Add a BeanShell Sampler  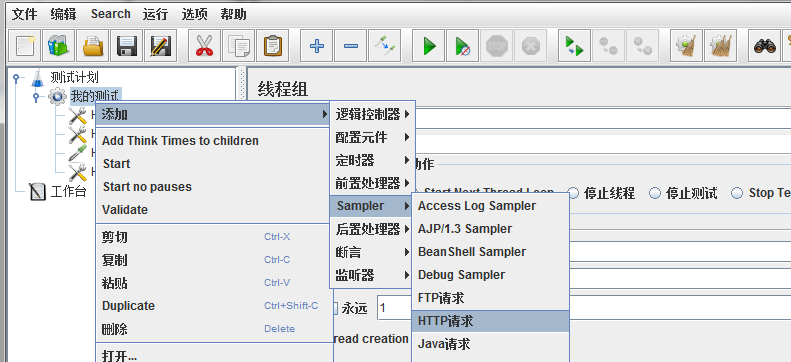pos(491,252)
